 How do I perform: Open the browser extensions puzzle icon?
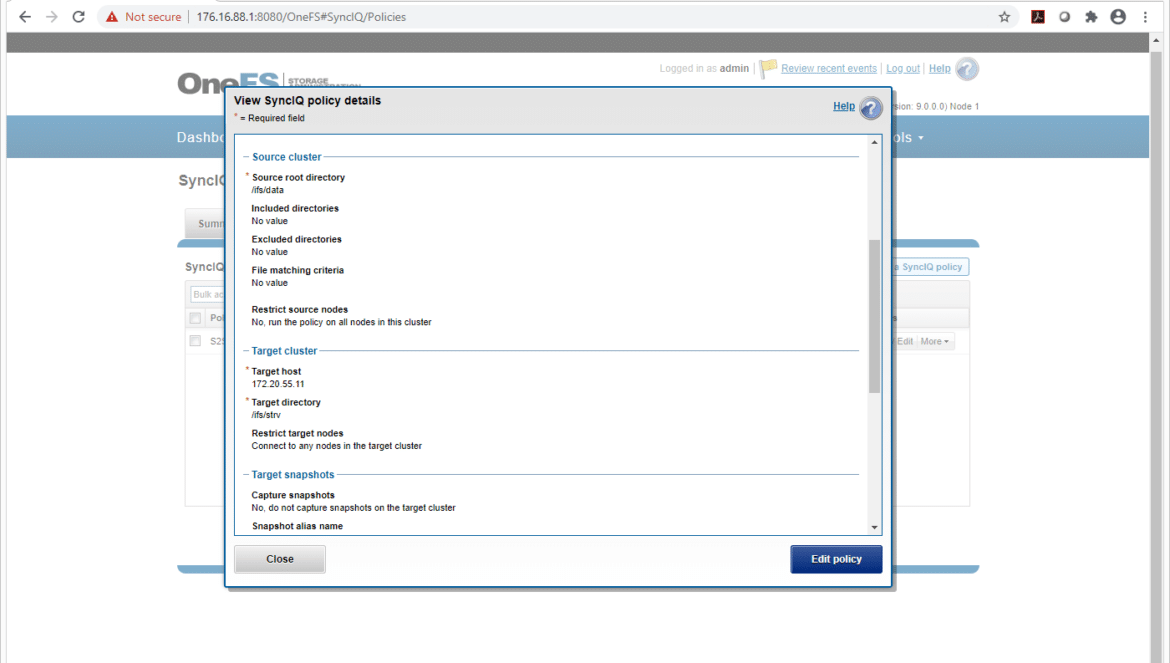click(x=1091, y=16)
